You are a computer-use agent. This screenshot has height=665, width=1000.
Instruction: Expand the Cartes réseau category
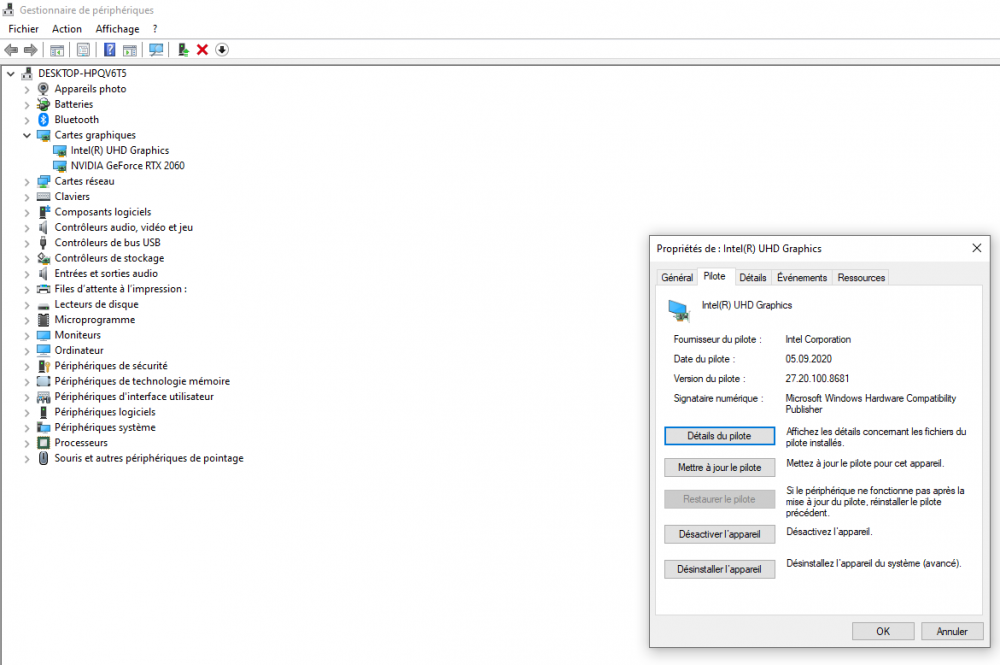(27, 182)
